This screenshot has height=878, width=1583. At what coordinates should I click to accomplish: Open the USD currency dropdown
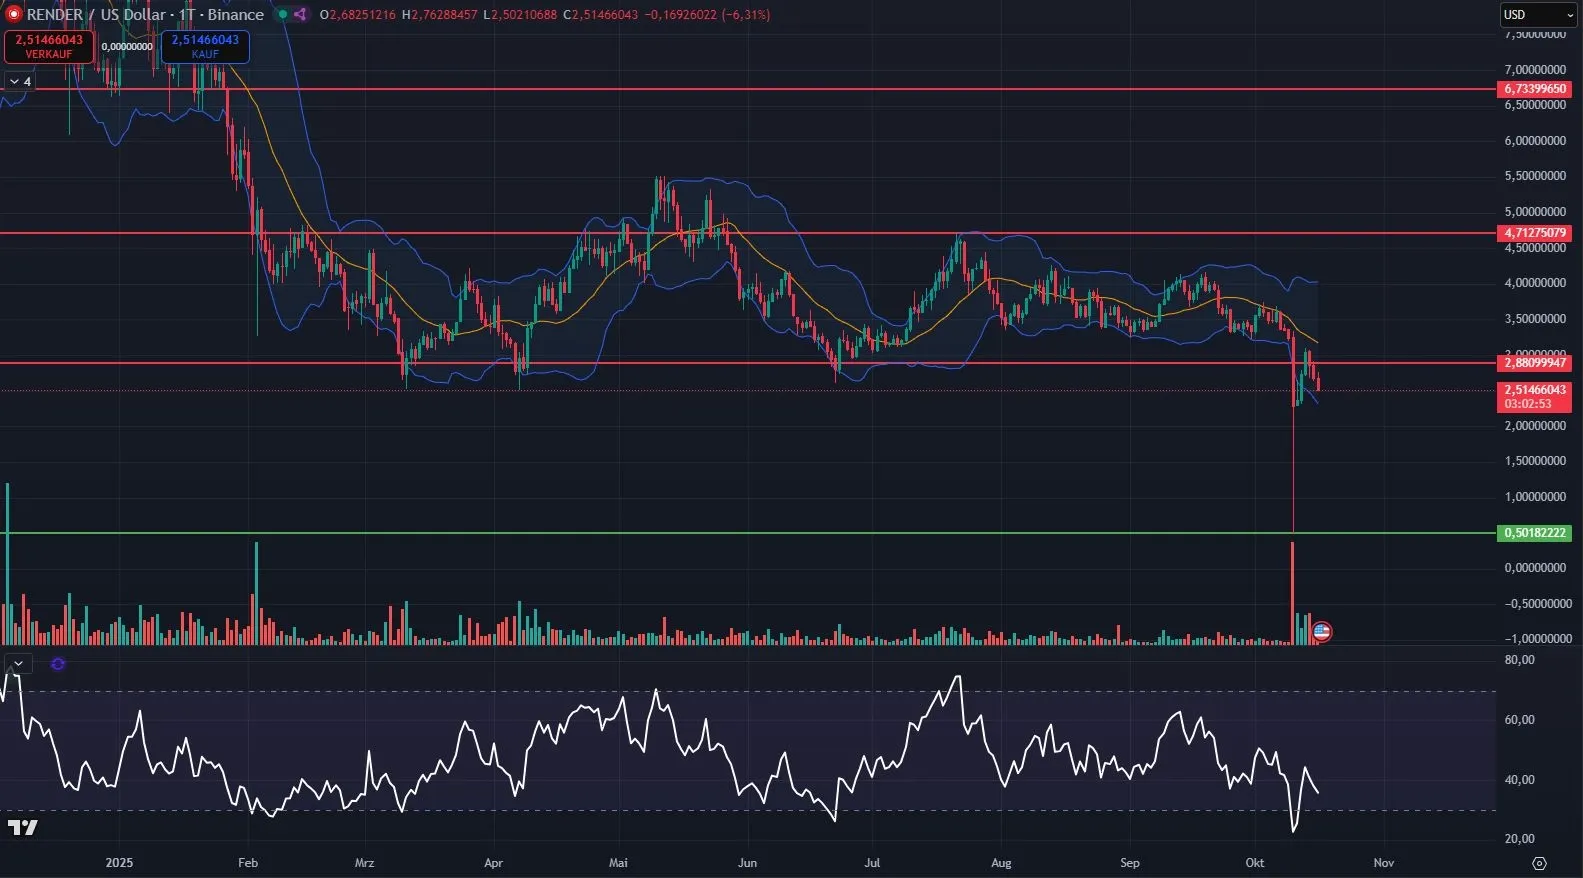point(1538,15)
